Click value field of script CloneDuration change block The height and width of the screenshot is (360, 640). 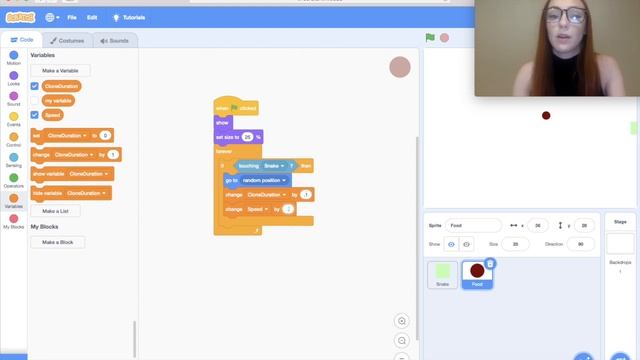306,195
